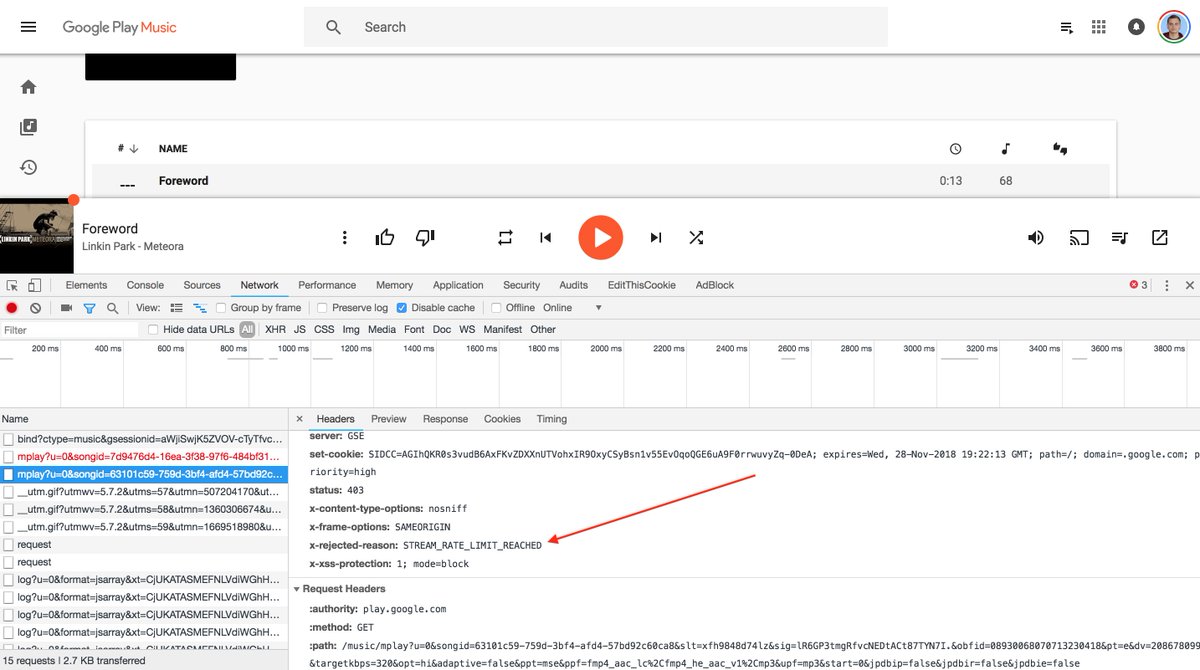Show the player queue list
The image size is (1200, 670).
(1120, 237)
